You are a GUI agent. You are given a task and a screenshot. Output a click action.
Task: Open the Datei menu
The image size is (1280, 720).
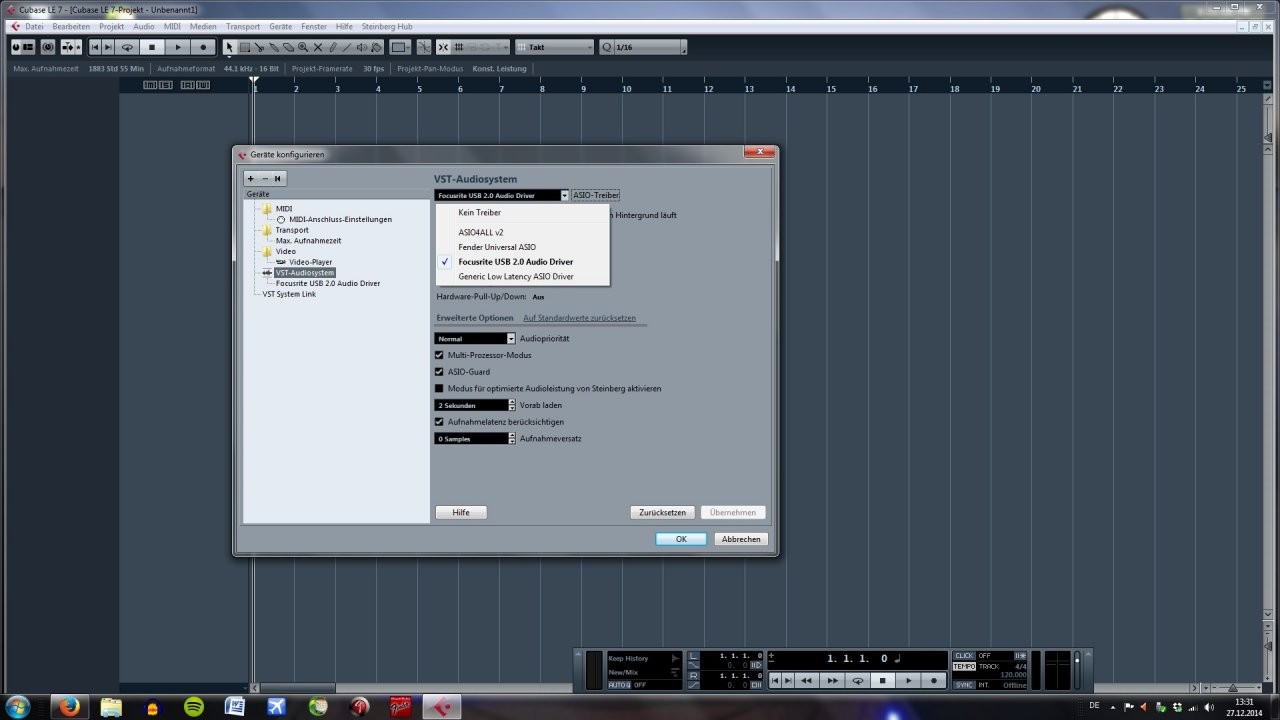click(x=34, y=26)
